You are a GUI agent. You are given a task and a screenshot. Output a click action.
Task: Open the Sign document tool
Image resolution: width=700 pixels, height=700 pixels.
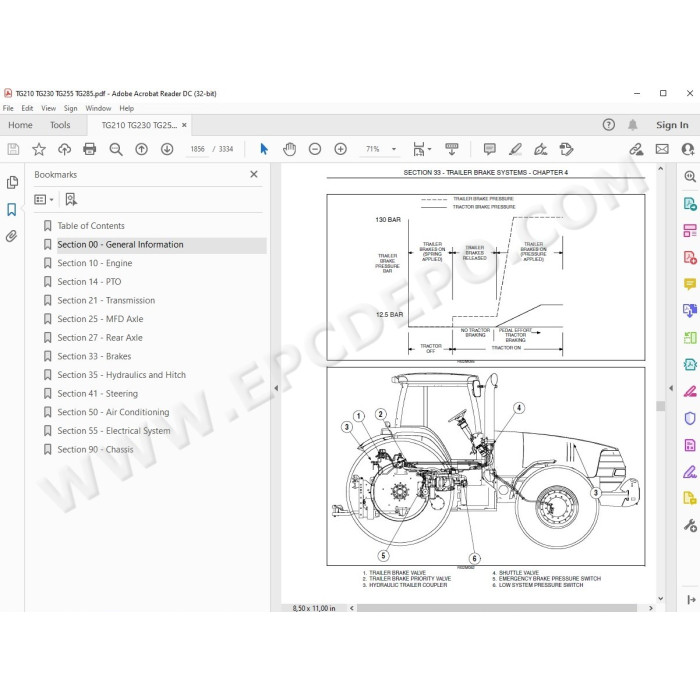pos(541,149)
